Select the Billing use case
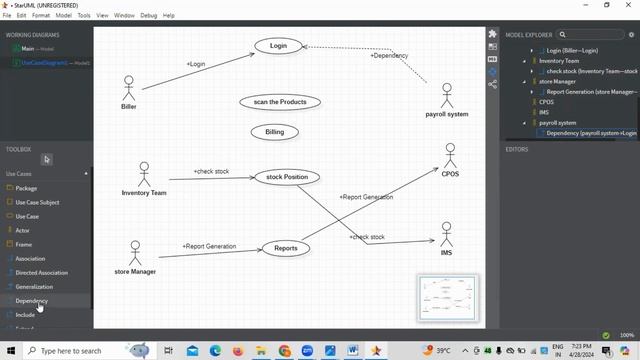The height and width of the screenshot is (360, 640). (x=275, y=132)
